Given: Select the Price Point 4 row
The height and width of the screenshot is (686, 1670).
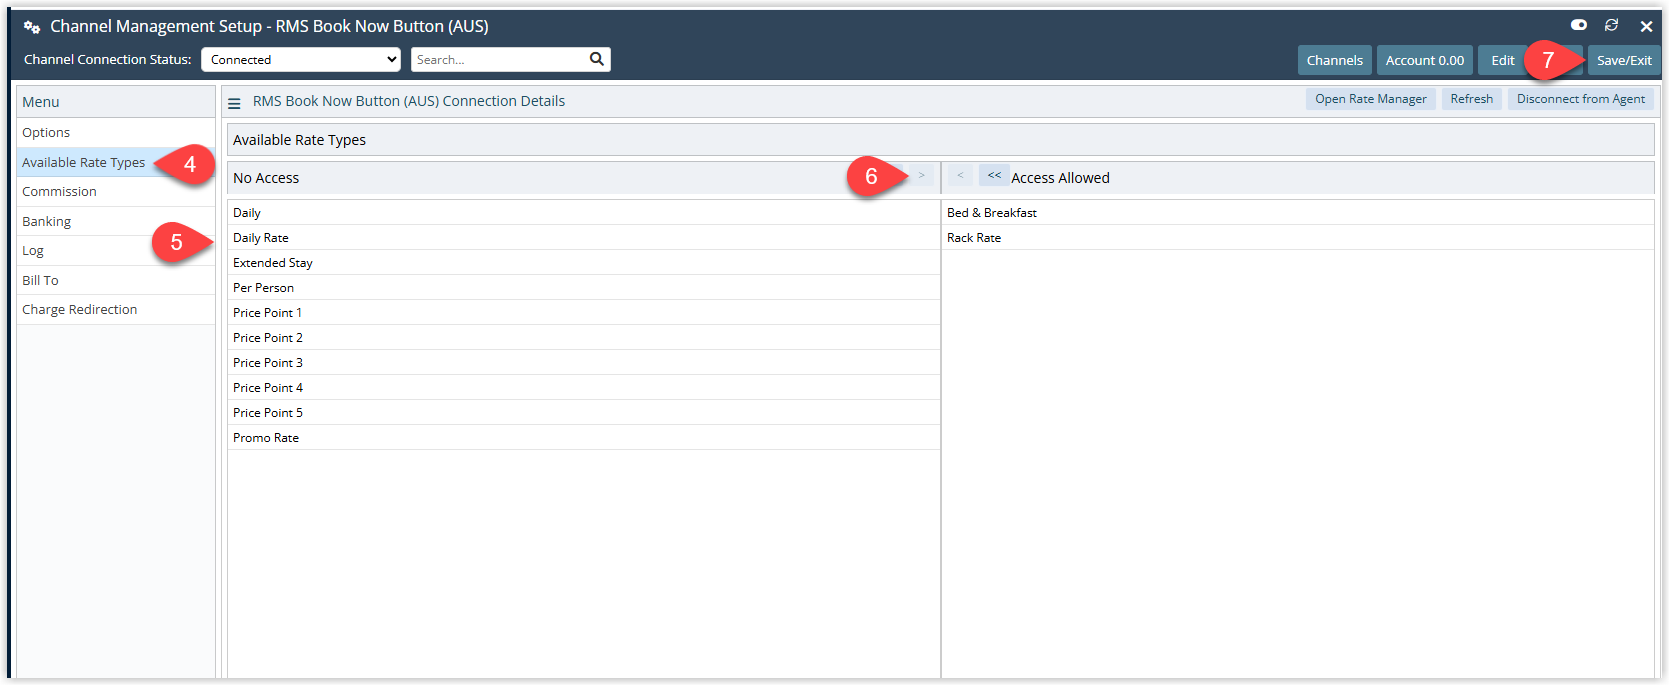Looking at the screenshot, I should 584,387.
